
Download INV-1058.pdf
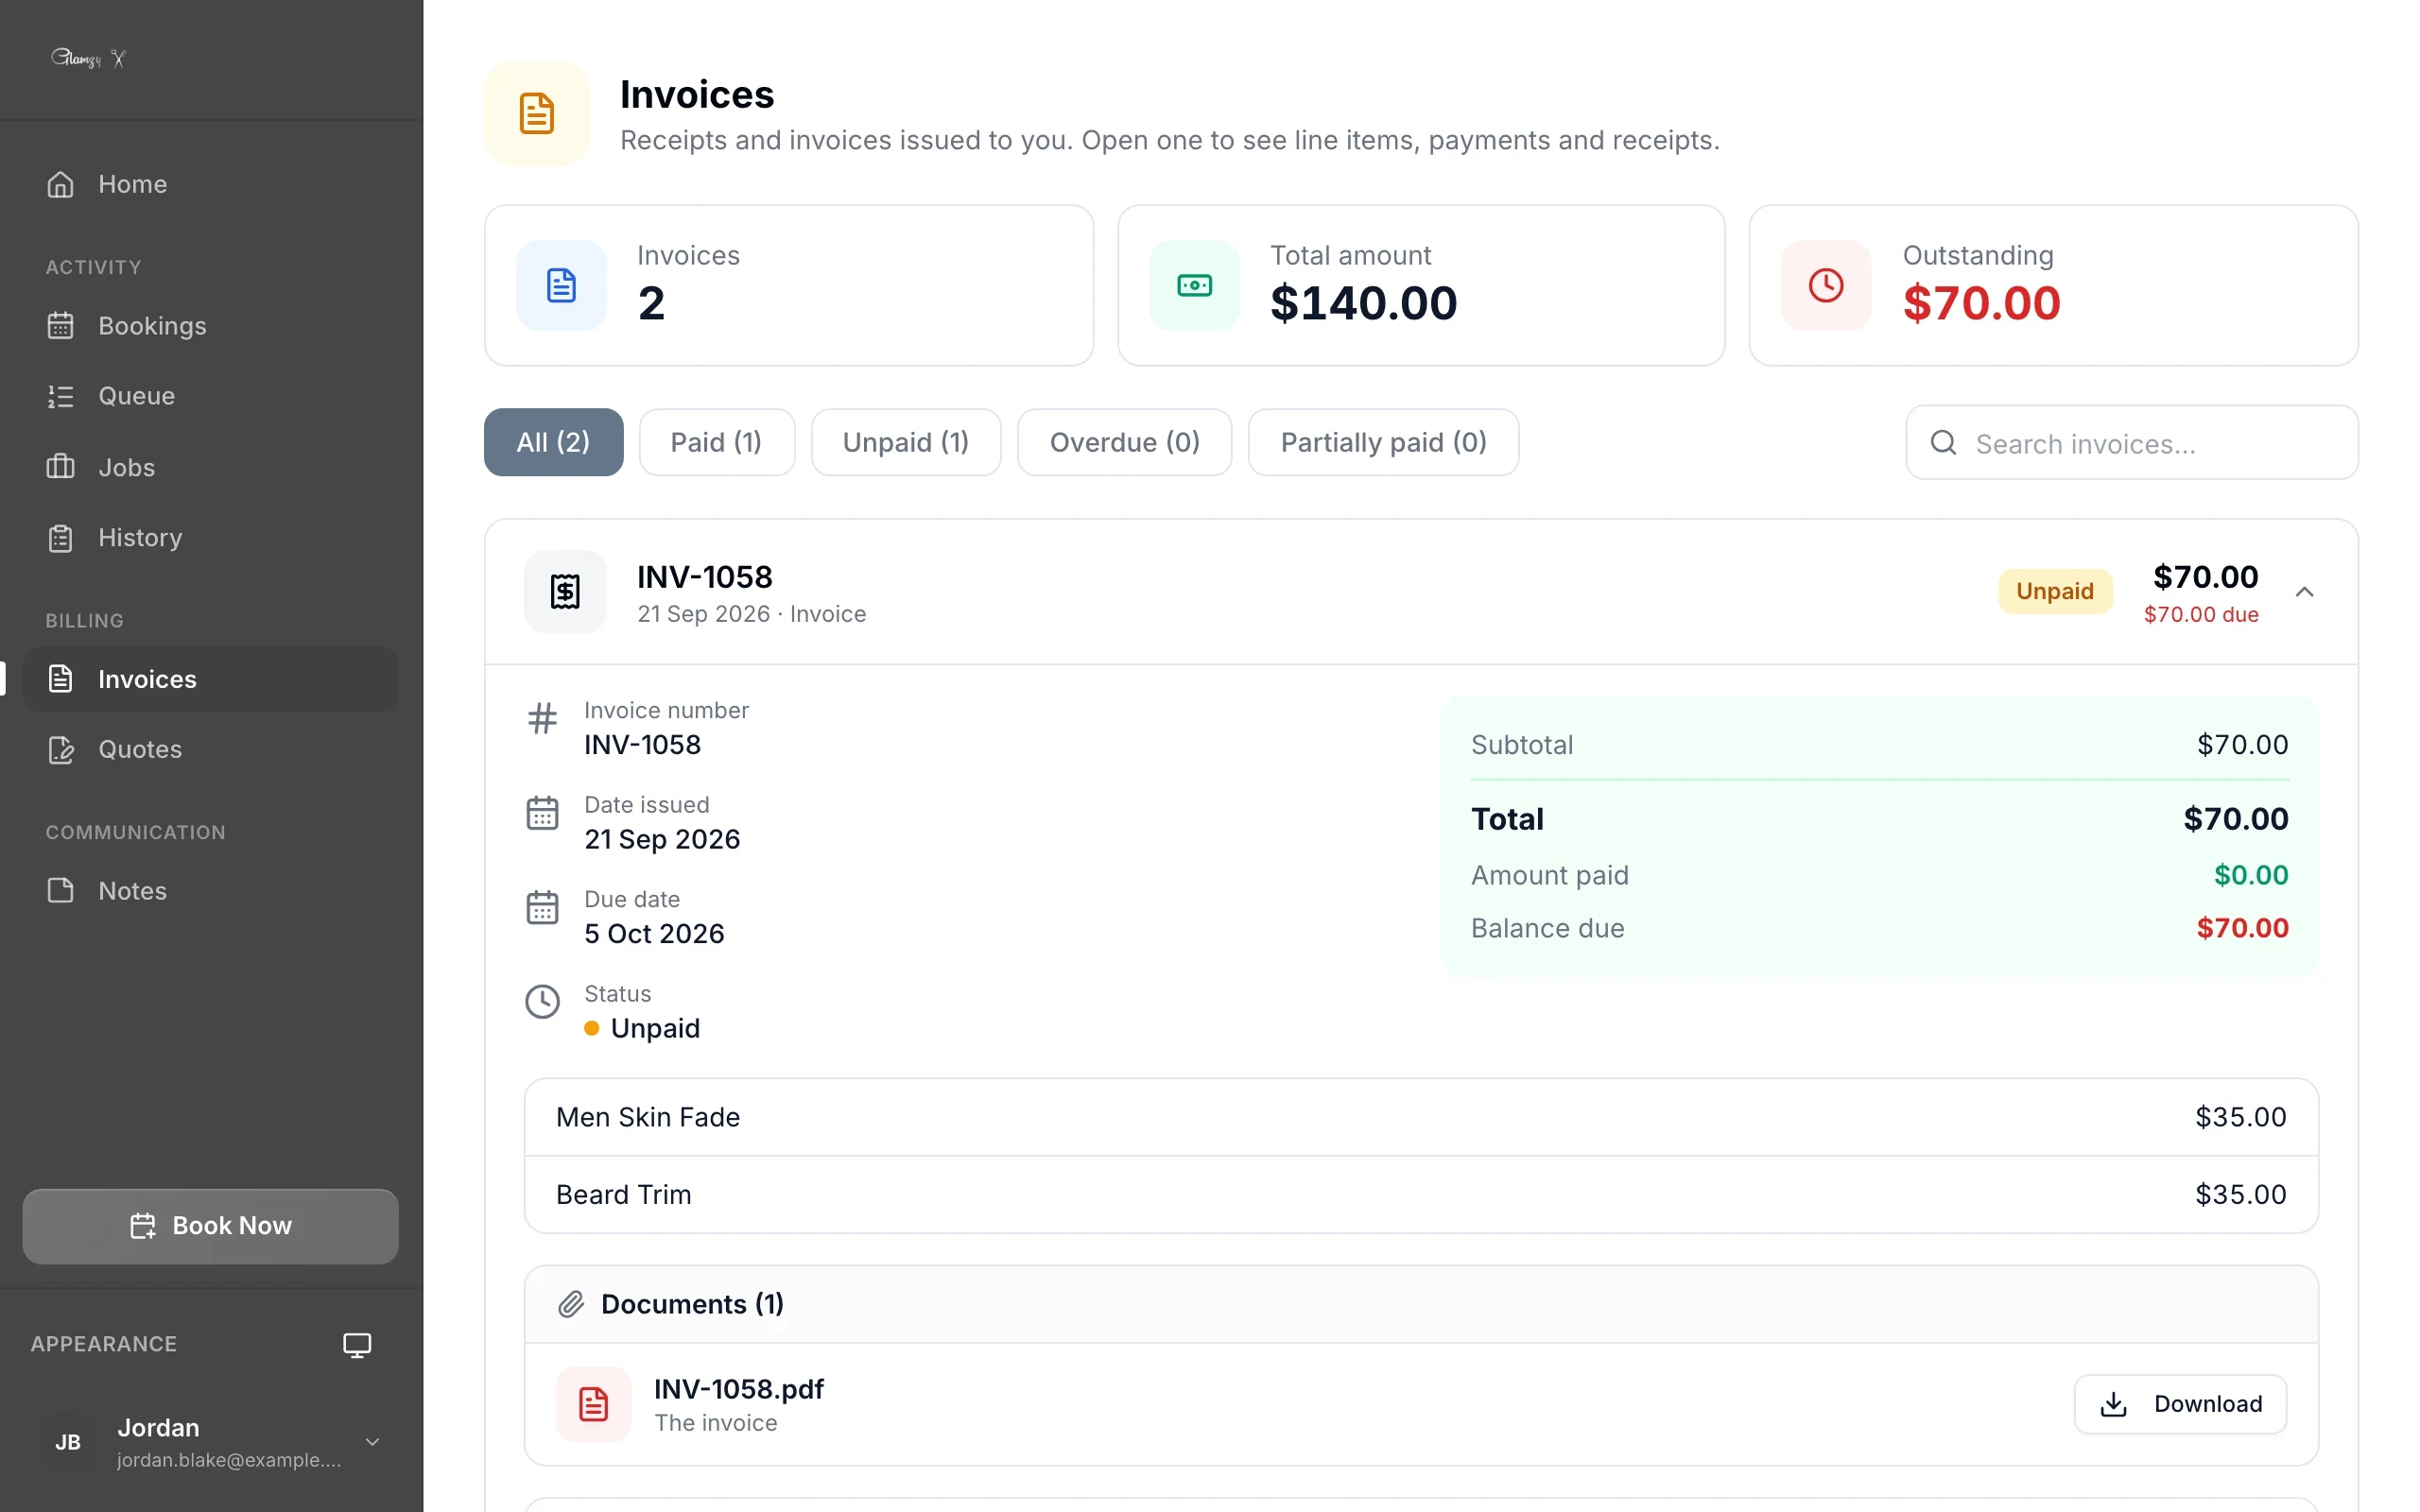coord(2180,1404)
